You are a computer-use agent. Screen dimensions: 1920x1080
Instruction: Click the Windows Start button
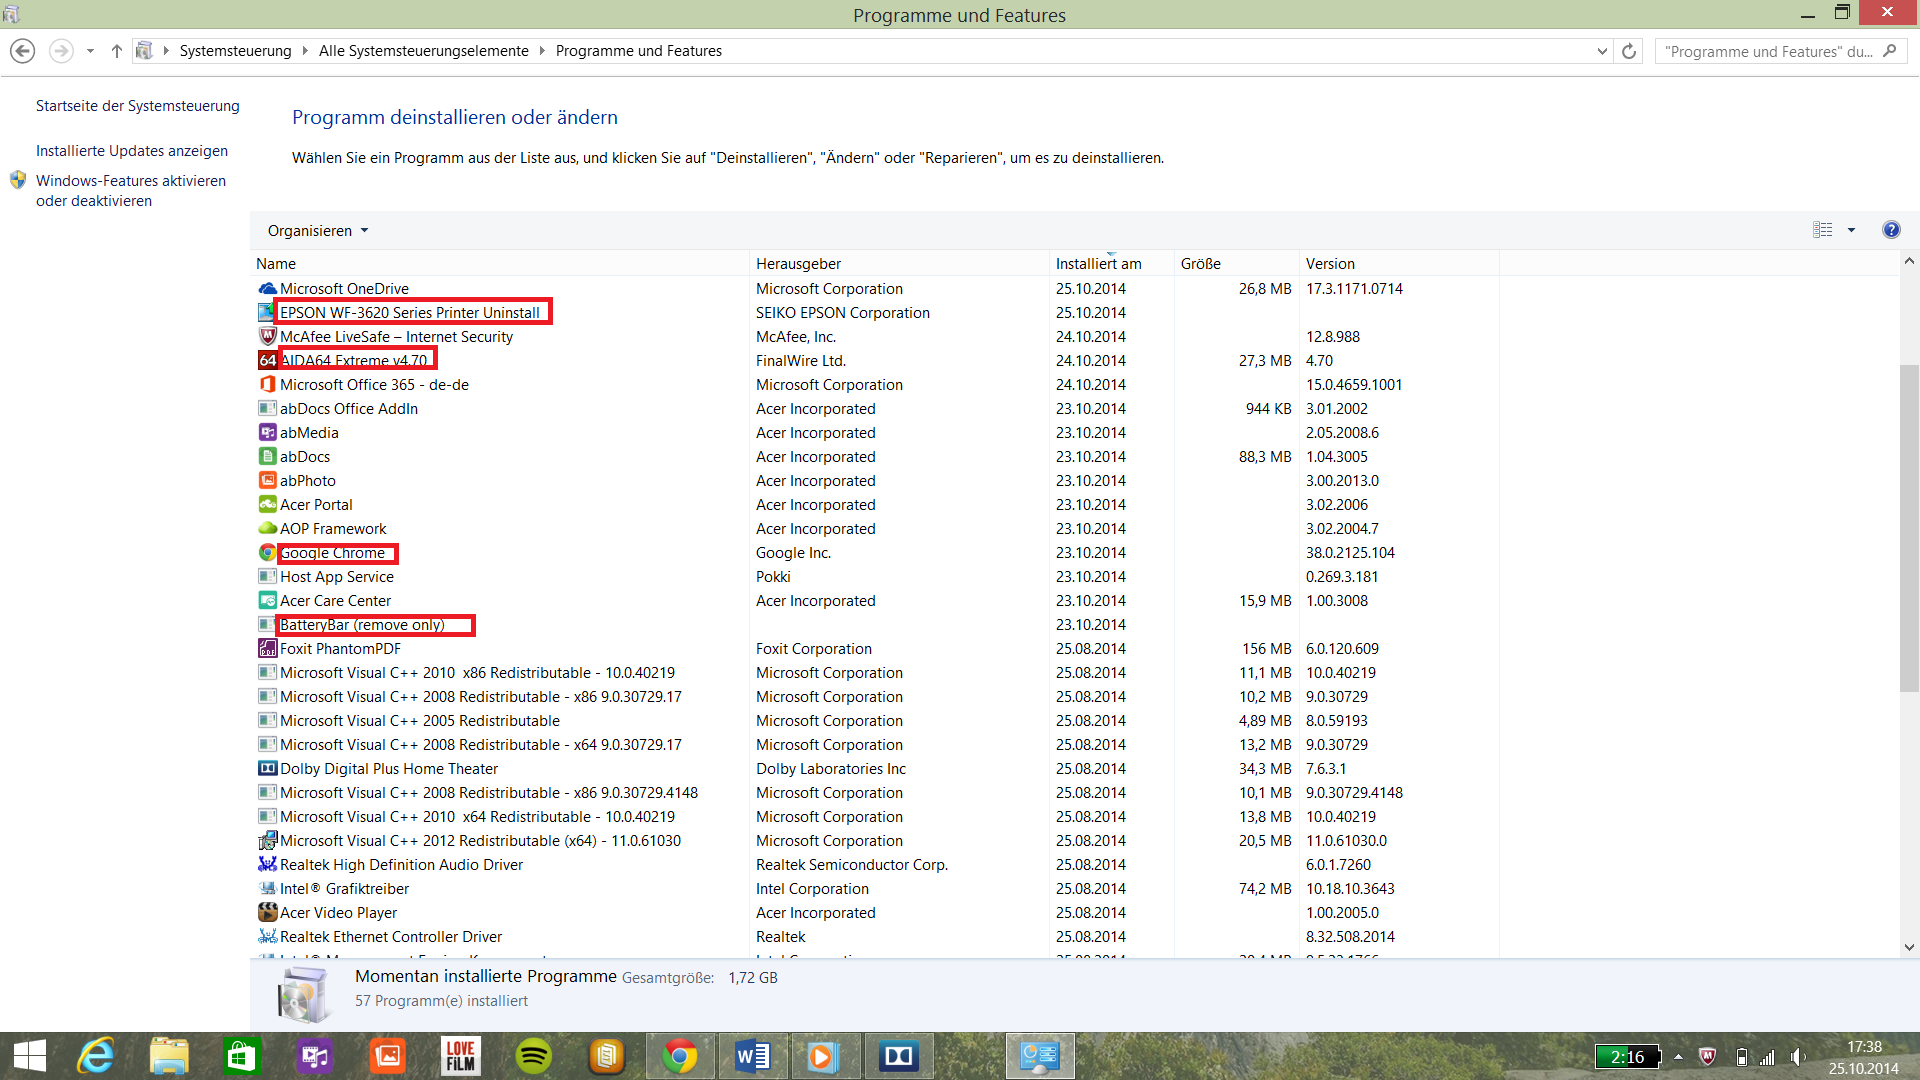[29, 1056]
